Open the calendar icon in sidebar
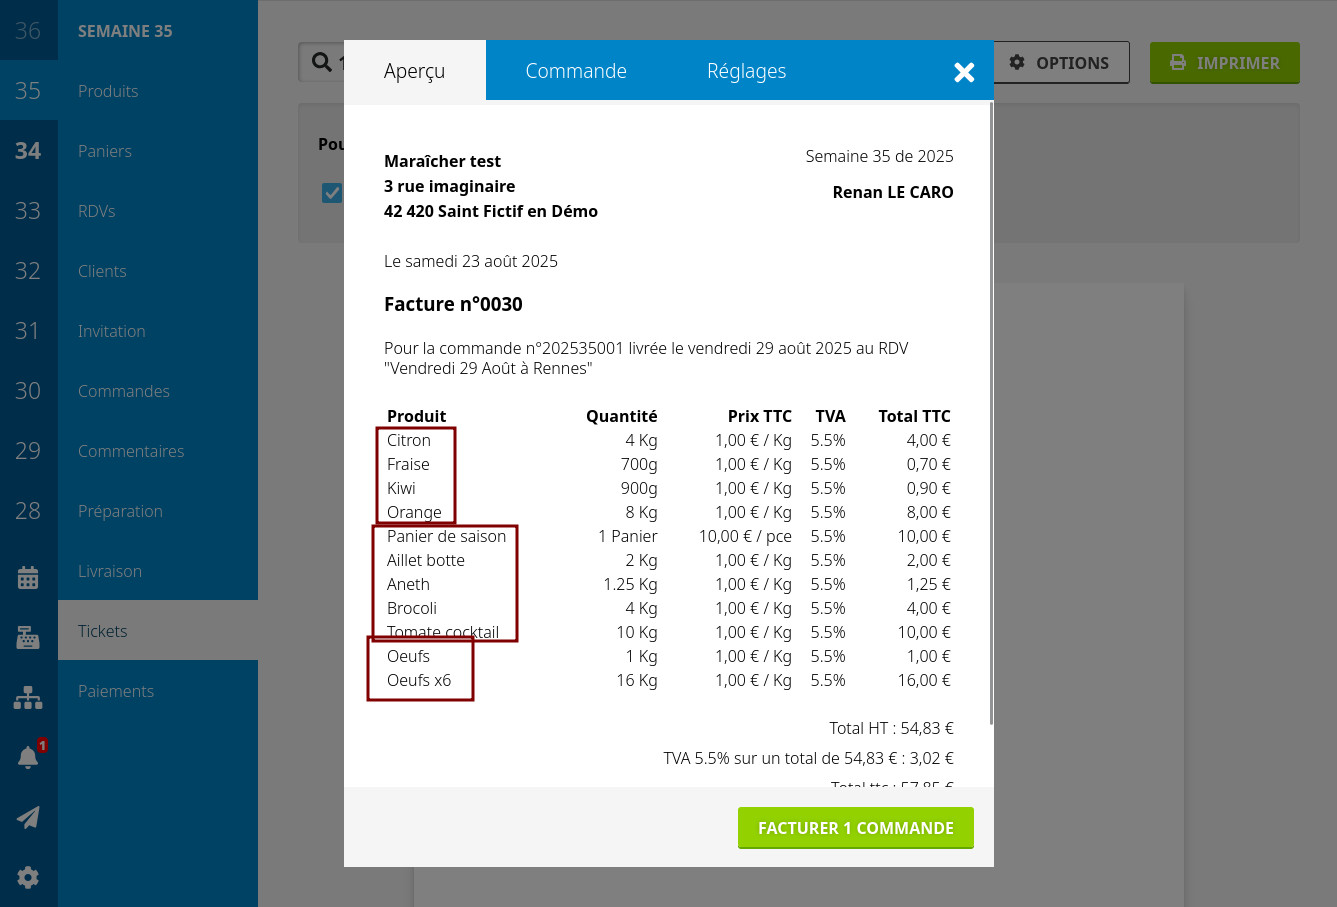 [28, 577]
